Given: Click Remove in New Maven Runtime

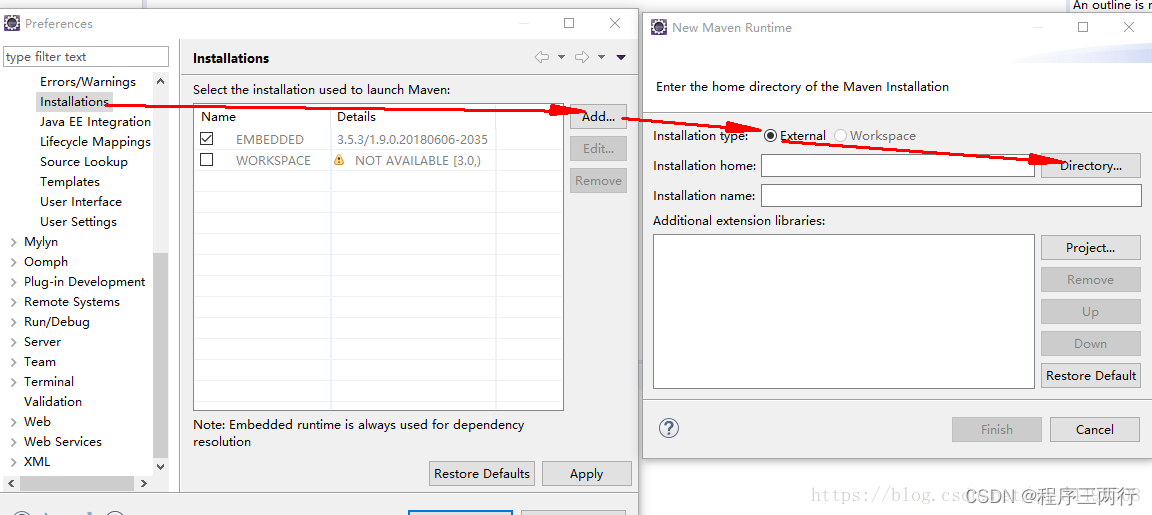Looking at the screenshot, I should coord(1090,280).
